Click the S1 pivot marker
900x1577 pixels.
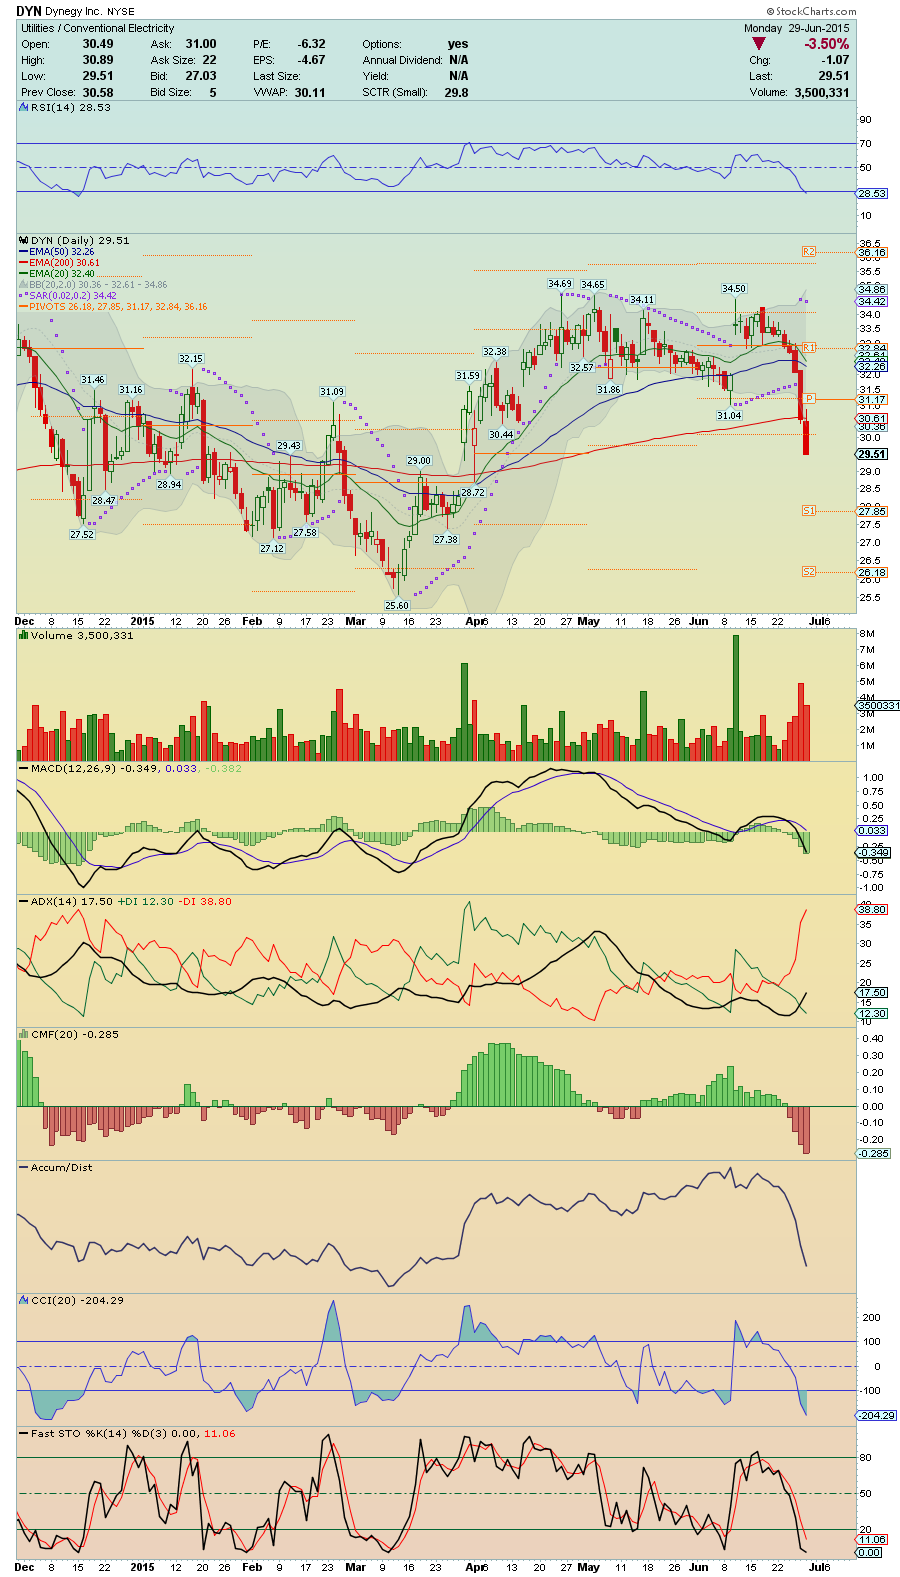click(809, 511)
